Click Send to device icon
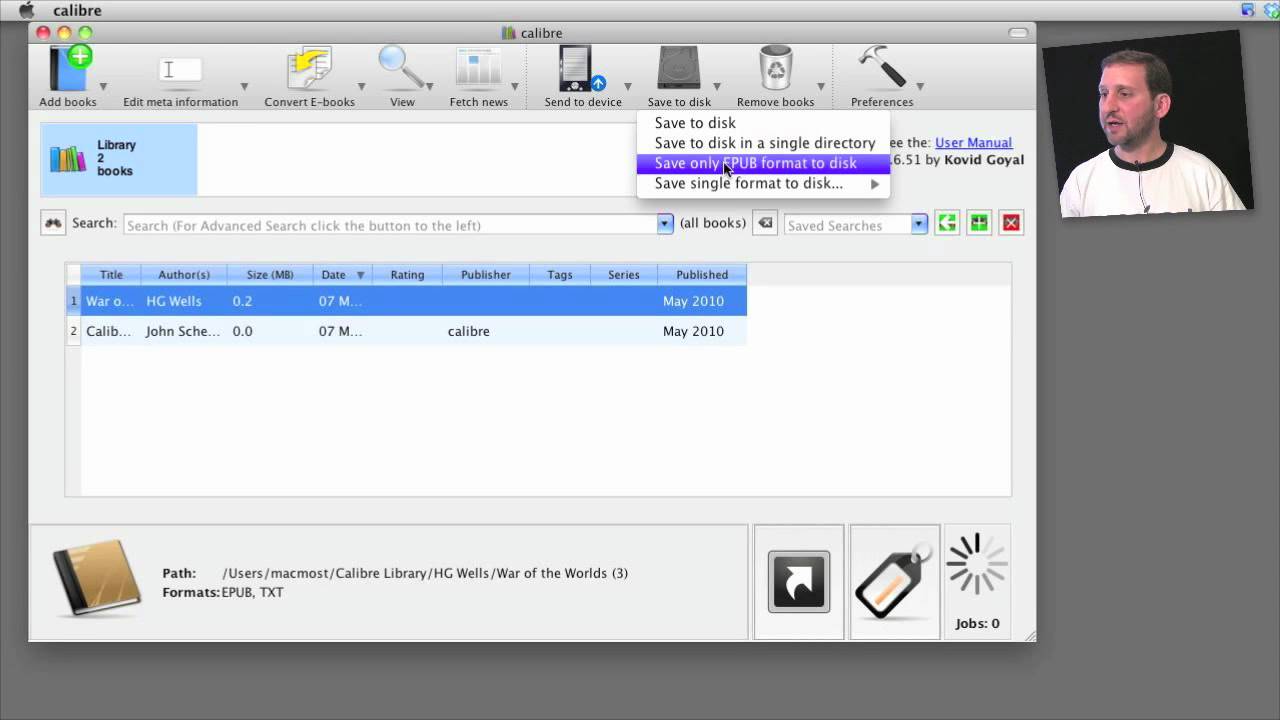 pos(582,70)
